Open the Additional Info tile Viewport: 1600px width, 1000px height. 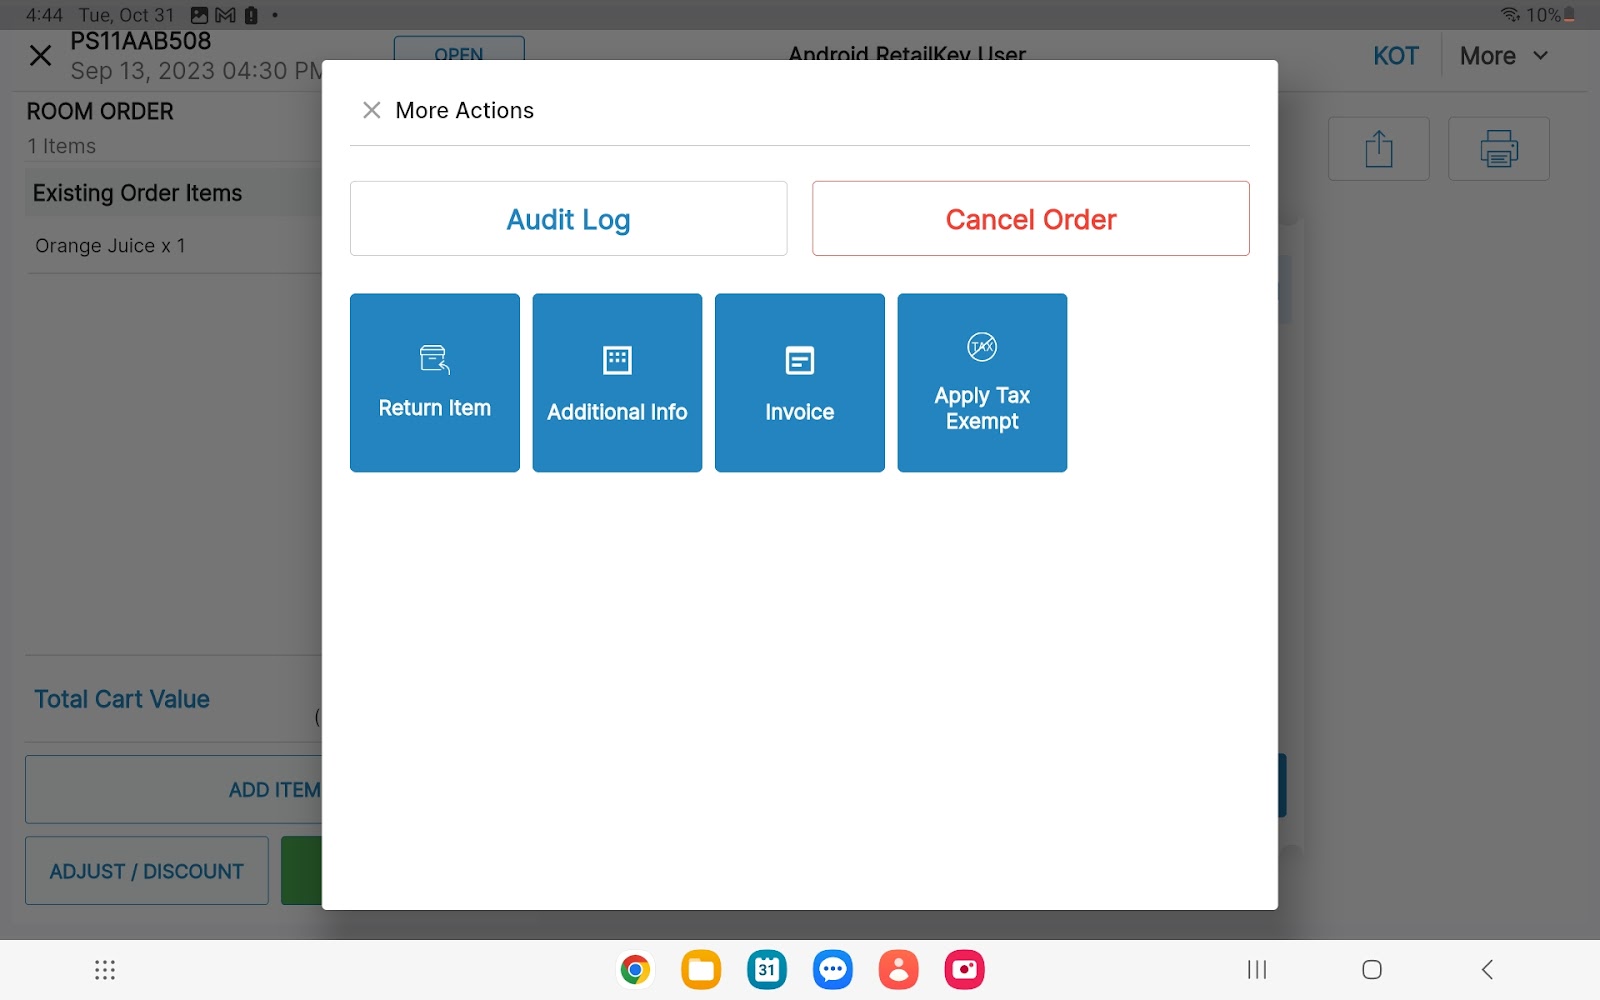(617, 382)
